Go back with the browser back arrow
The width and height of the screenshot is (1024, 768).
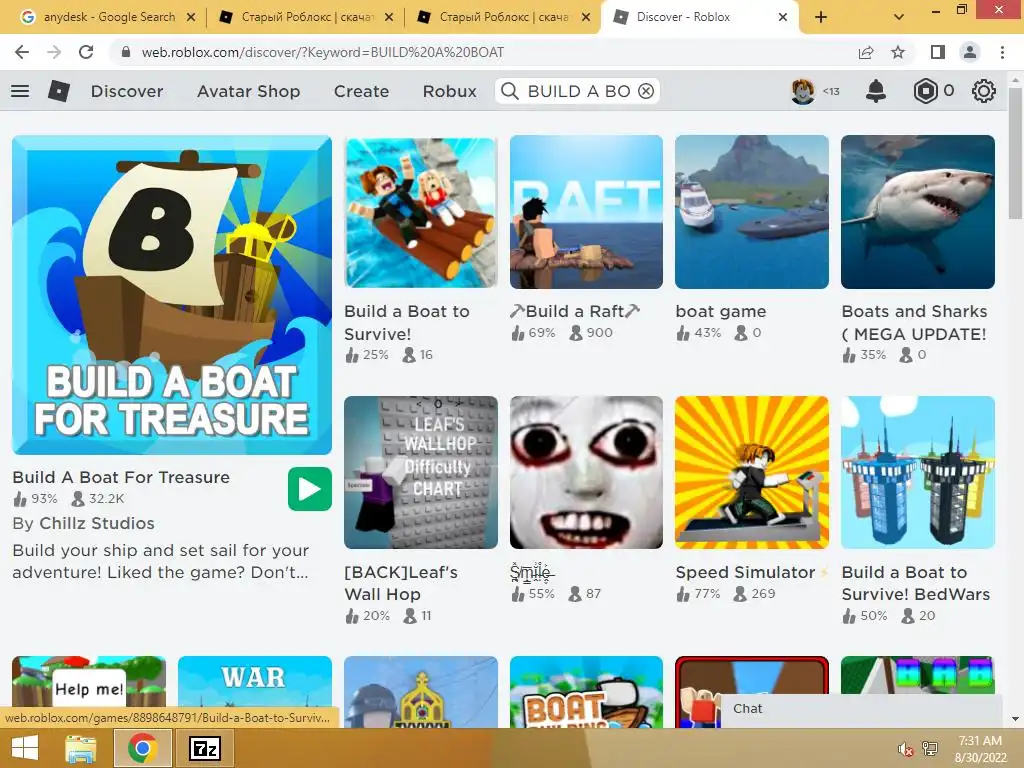pyautogui.click(x=22, y=52)
